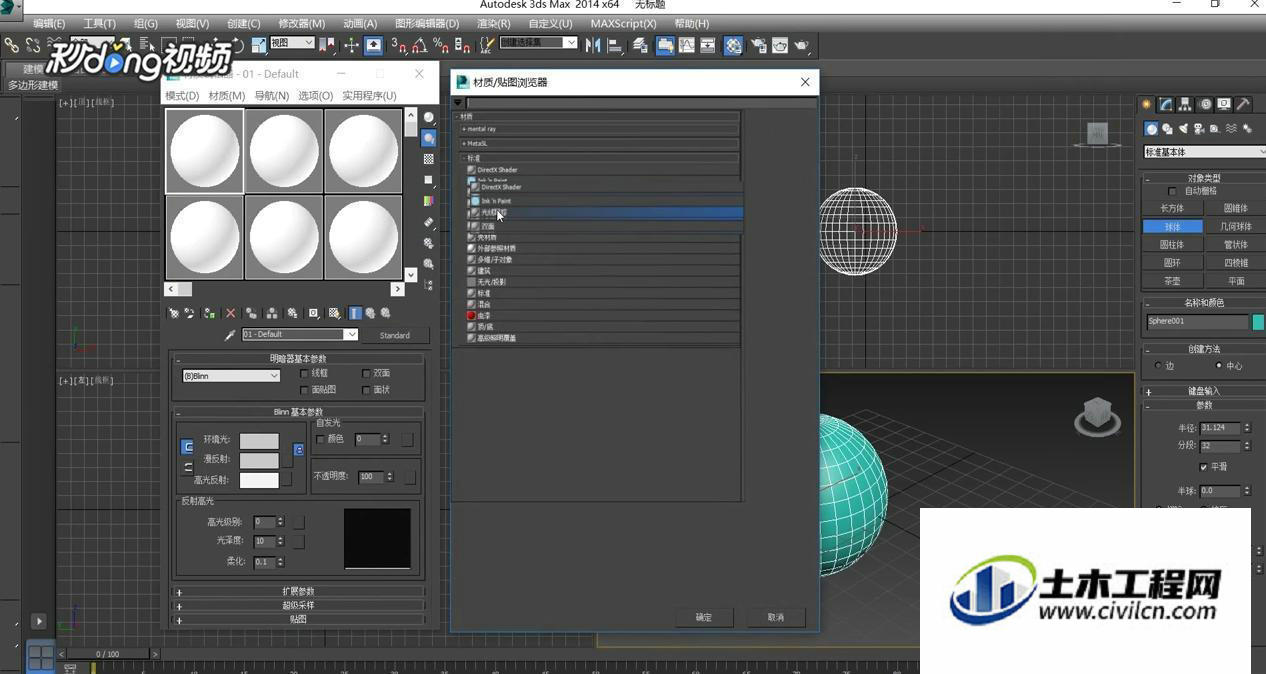This screenshot has height=674, width=1266.
Task: Expand the mental ray group in the browser
Action: tap(600, 129)
